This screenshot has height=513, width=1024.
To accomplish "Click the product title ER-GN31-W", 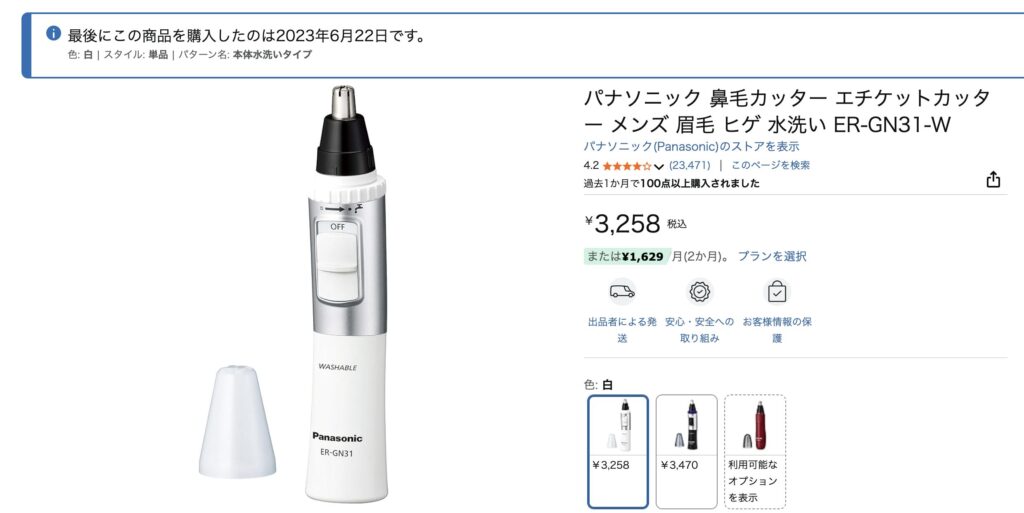I will tap(787, 112).
